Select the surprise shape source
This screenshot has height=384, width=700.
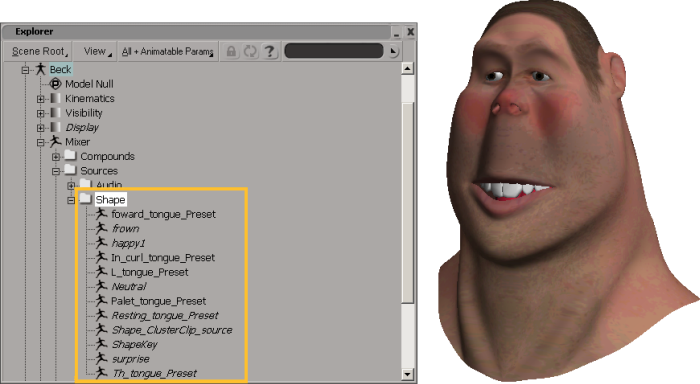(x=130, y=359)
